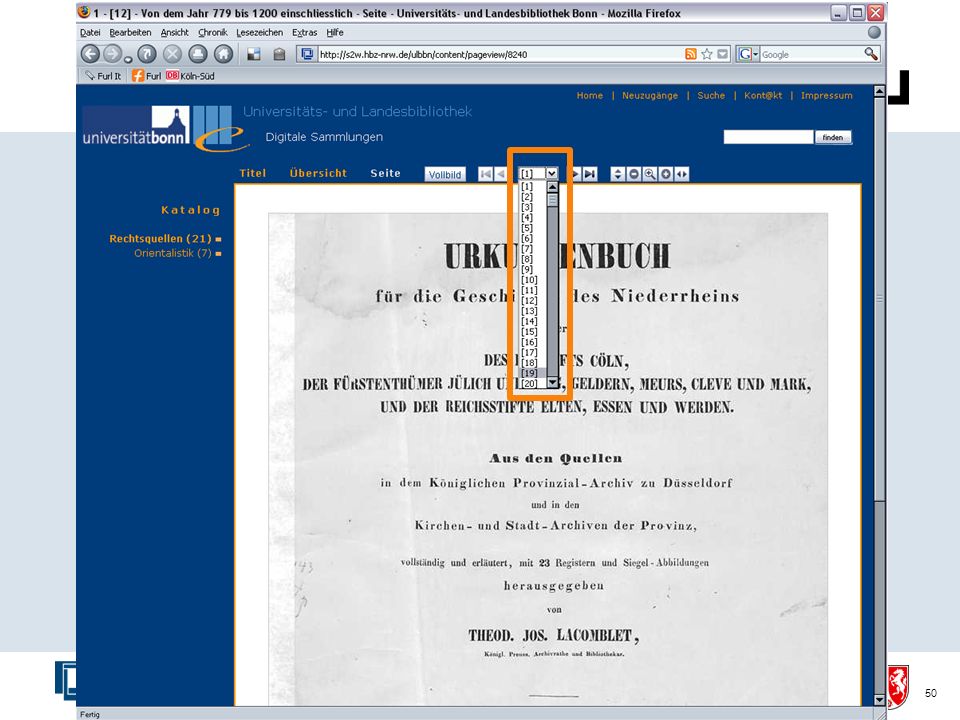Viewport: 960px width, 720px height.
Task: Click the browser forward arrow button
Action: tap(112, 54)
